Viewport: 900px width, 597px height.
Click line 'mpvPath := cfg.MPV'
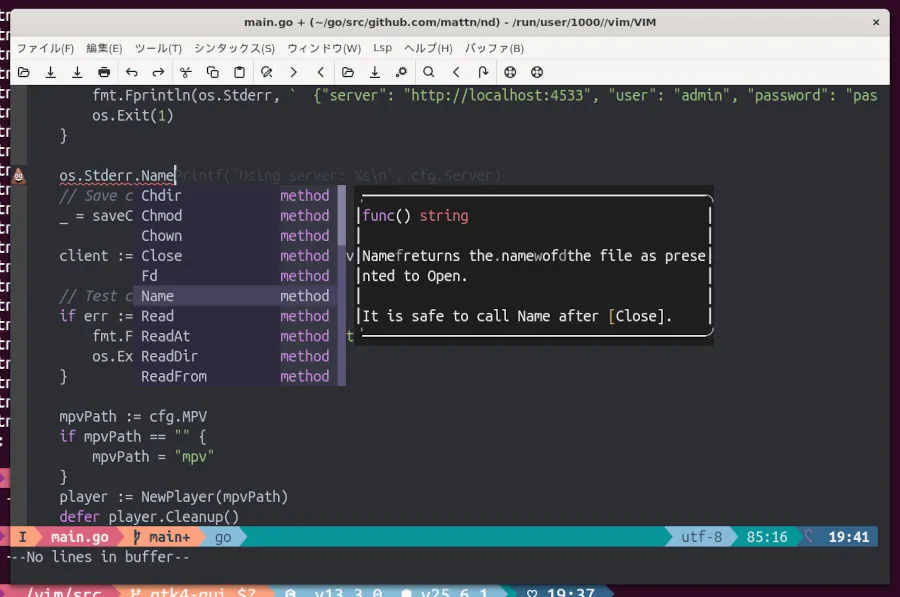(x=133, y=417)
